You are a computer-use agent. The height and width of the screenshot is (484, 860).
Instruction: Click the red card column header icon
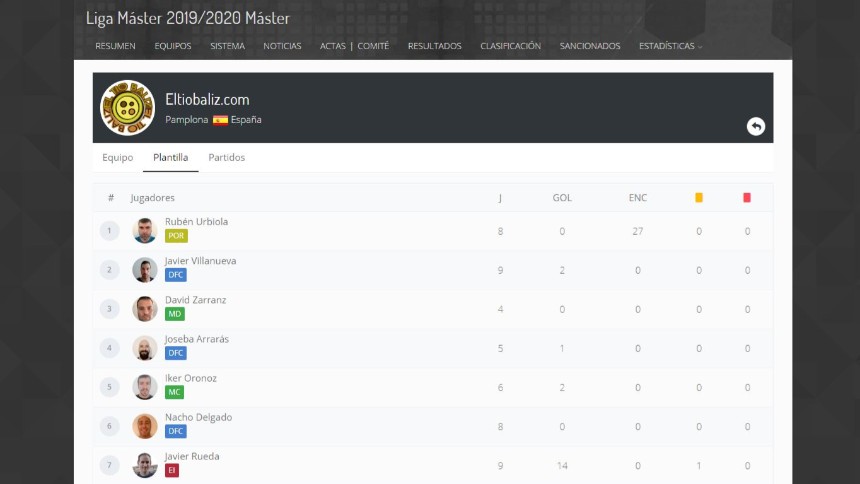click(747, 198)
